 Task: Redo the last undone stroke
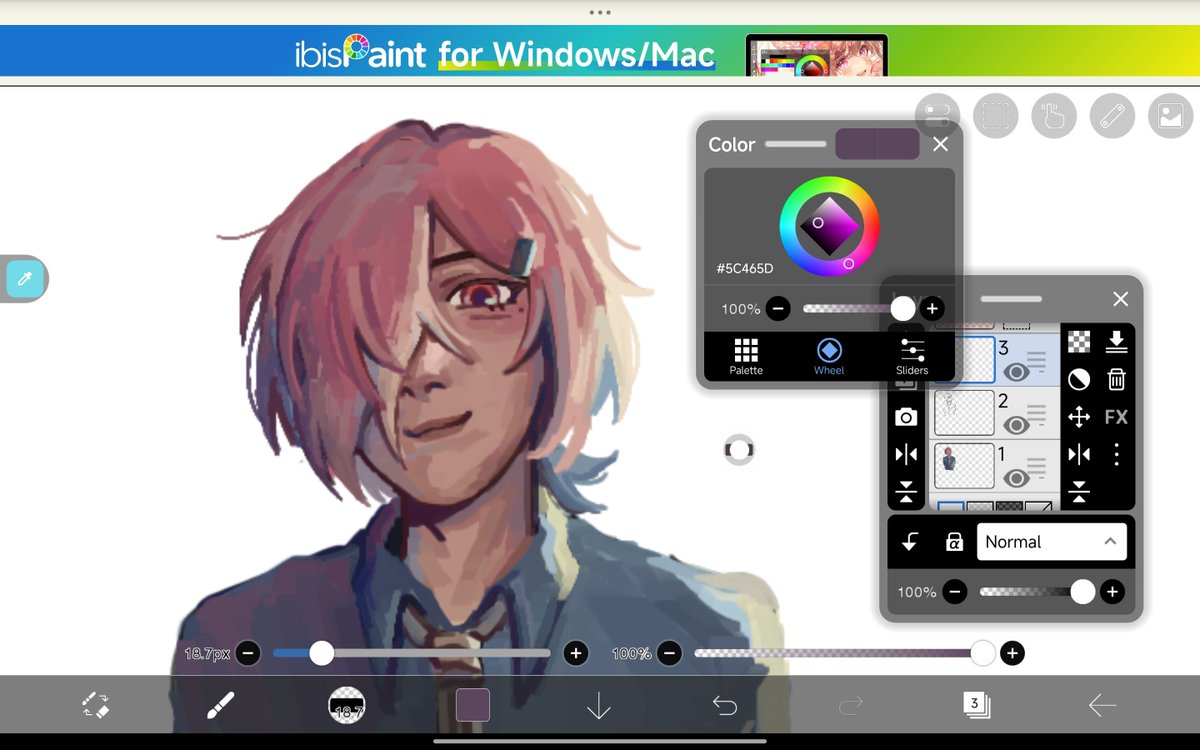pos(851,706)
